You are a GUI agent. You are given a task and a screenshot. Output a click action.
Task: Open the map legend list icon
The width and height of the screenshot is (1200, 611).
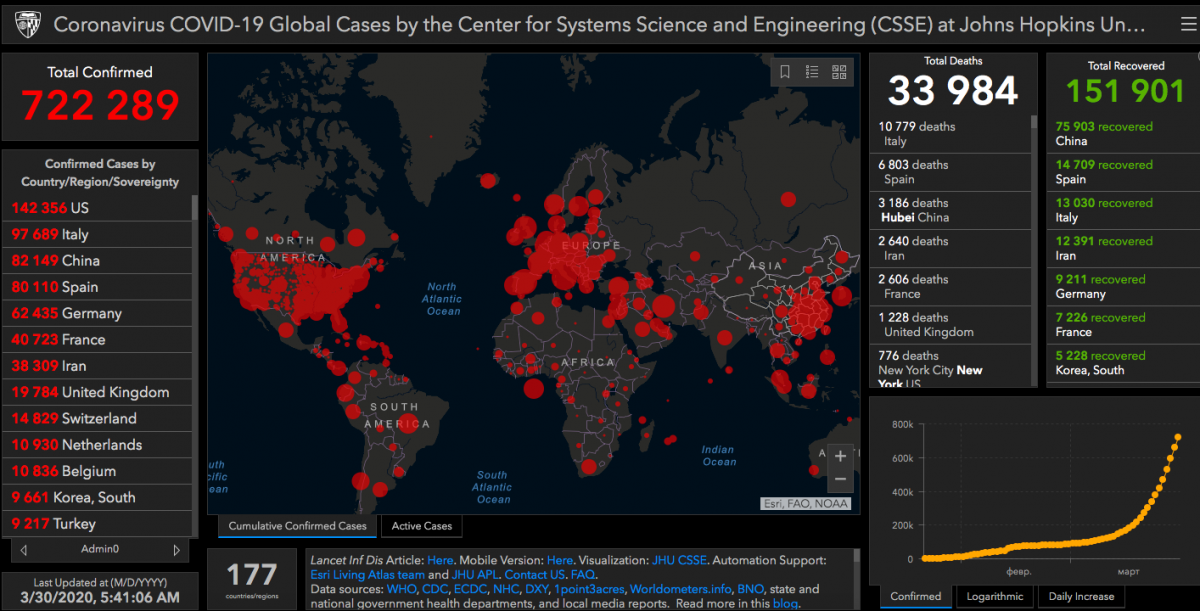pos(812,72)
